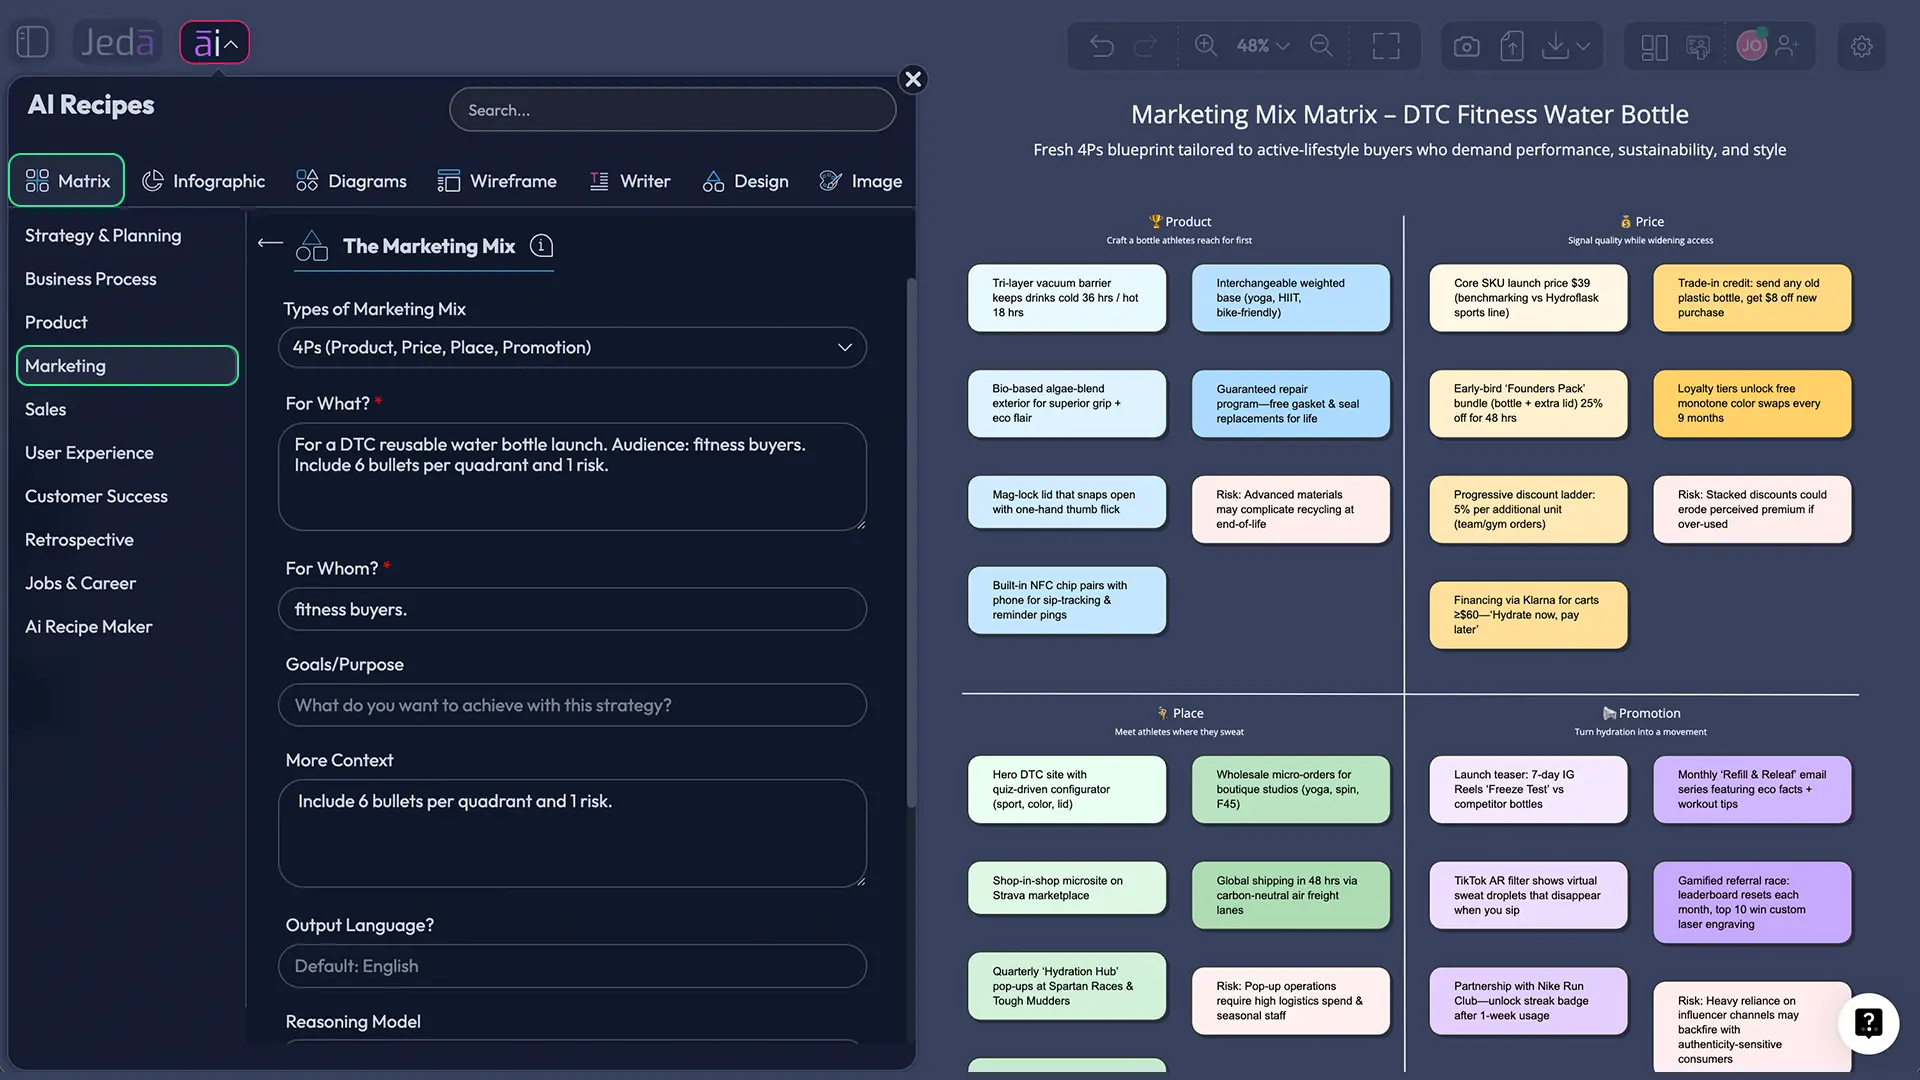This screenshot has width=1920, height=1080.
Task: Zoom in on the canvas
Action: (1206, 45)
